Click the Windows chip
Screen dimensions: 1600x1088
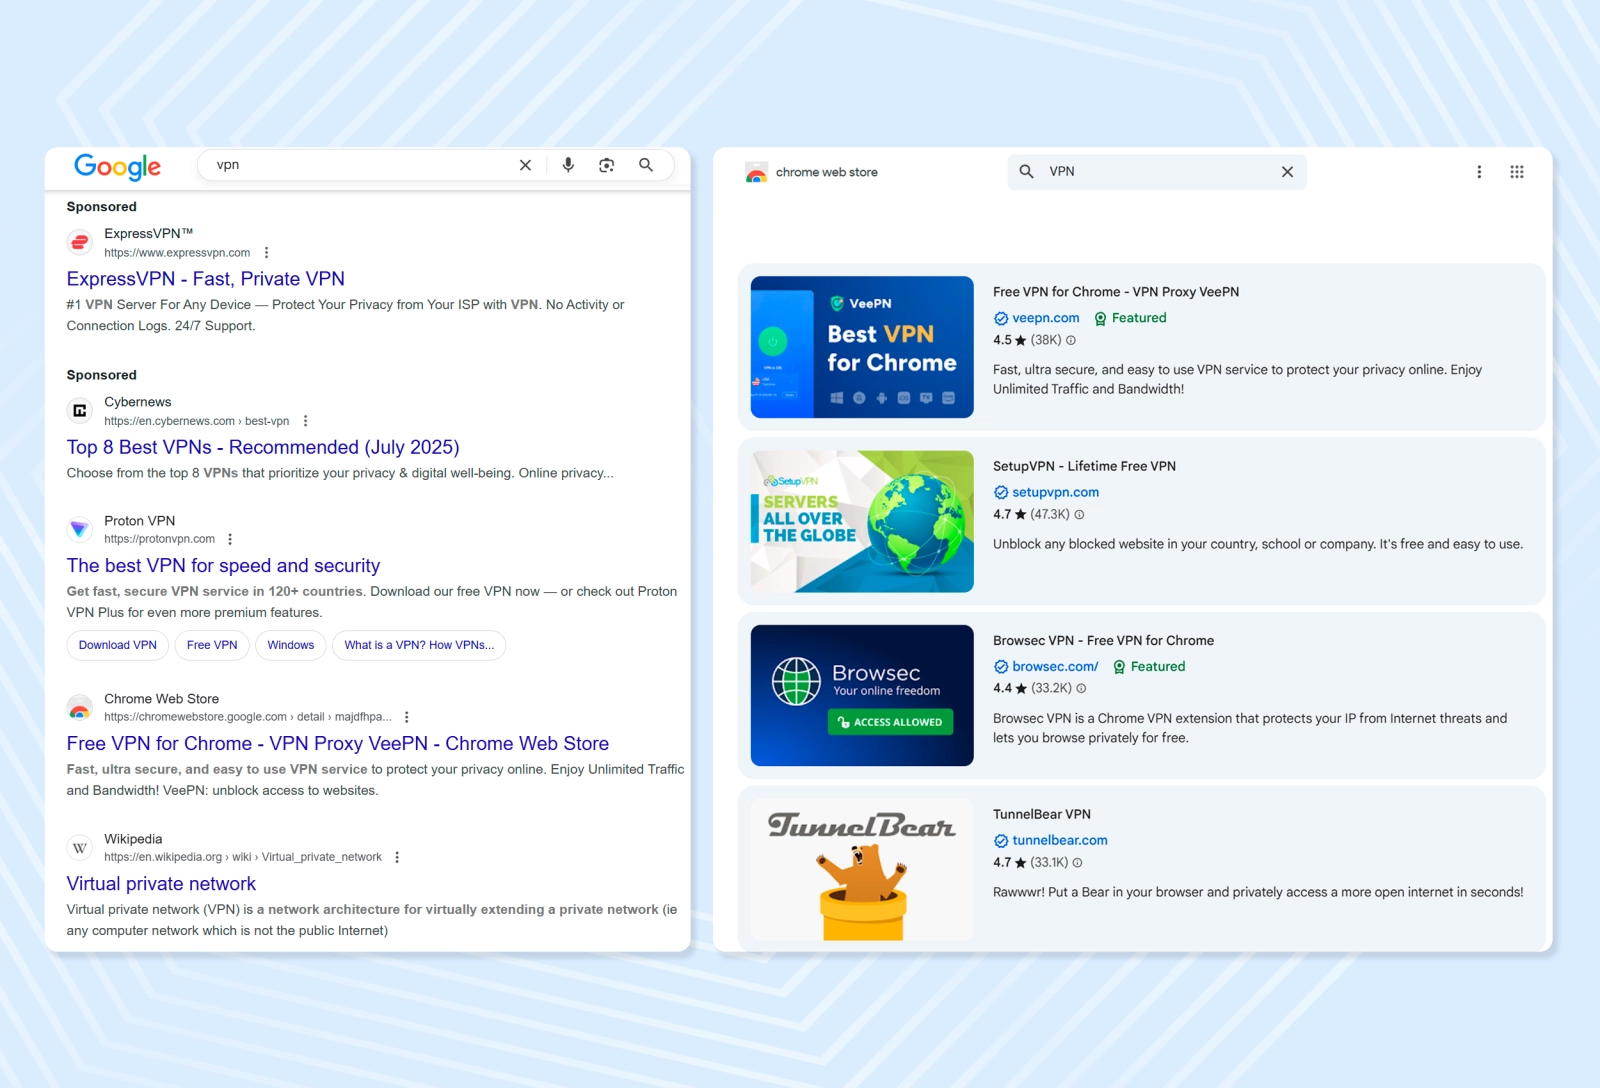(x=291, y=645)
